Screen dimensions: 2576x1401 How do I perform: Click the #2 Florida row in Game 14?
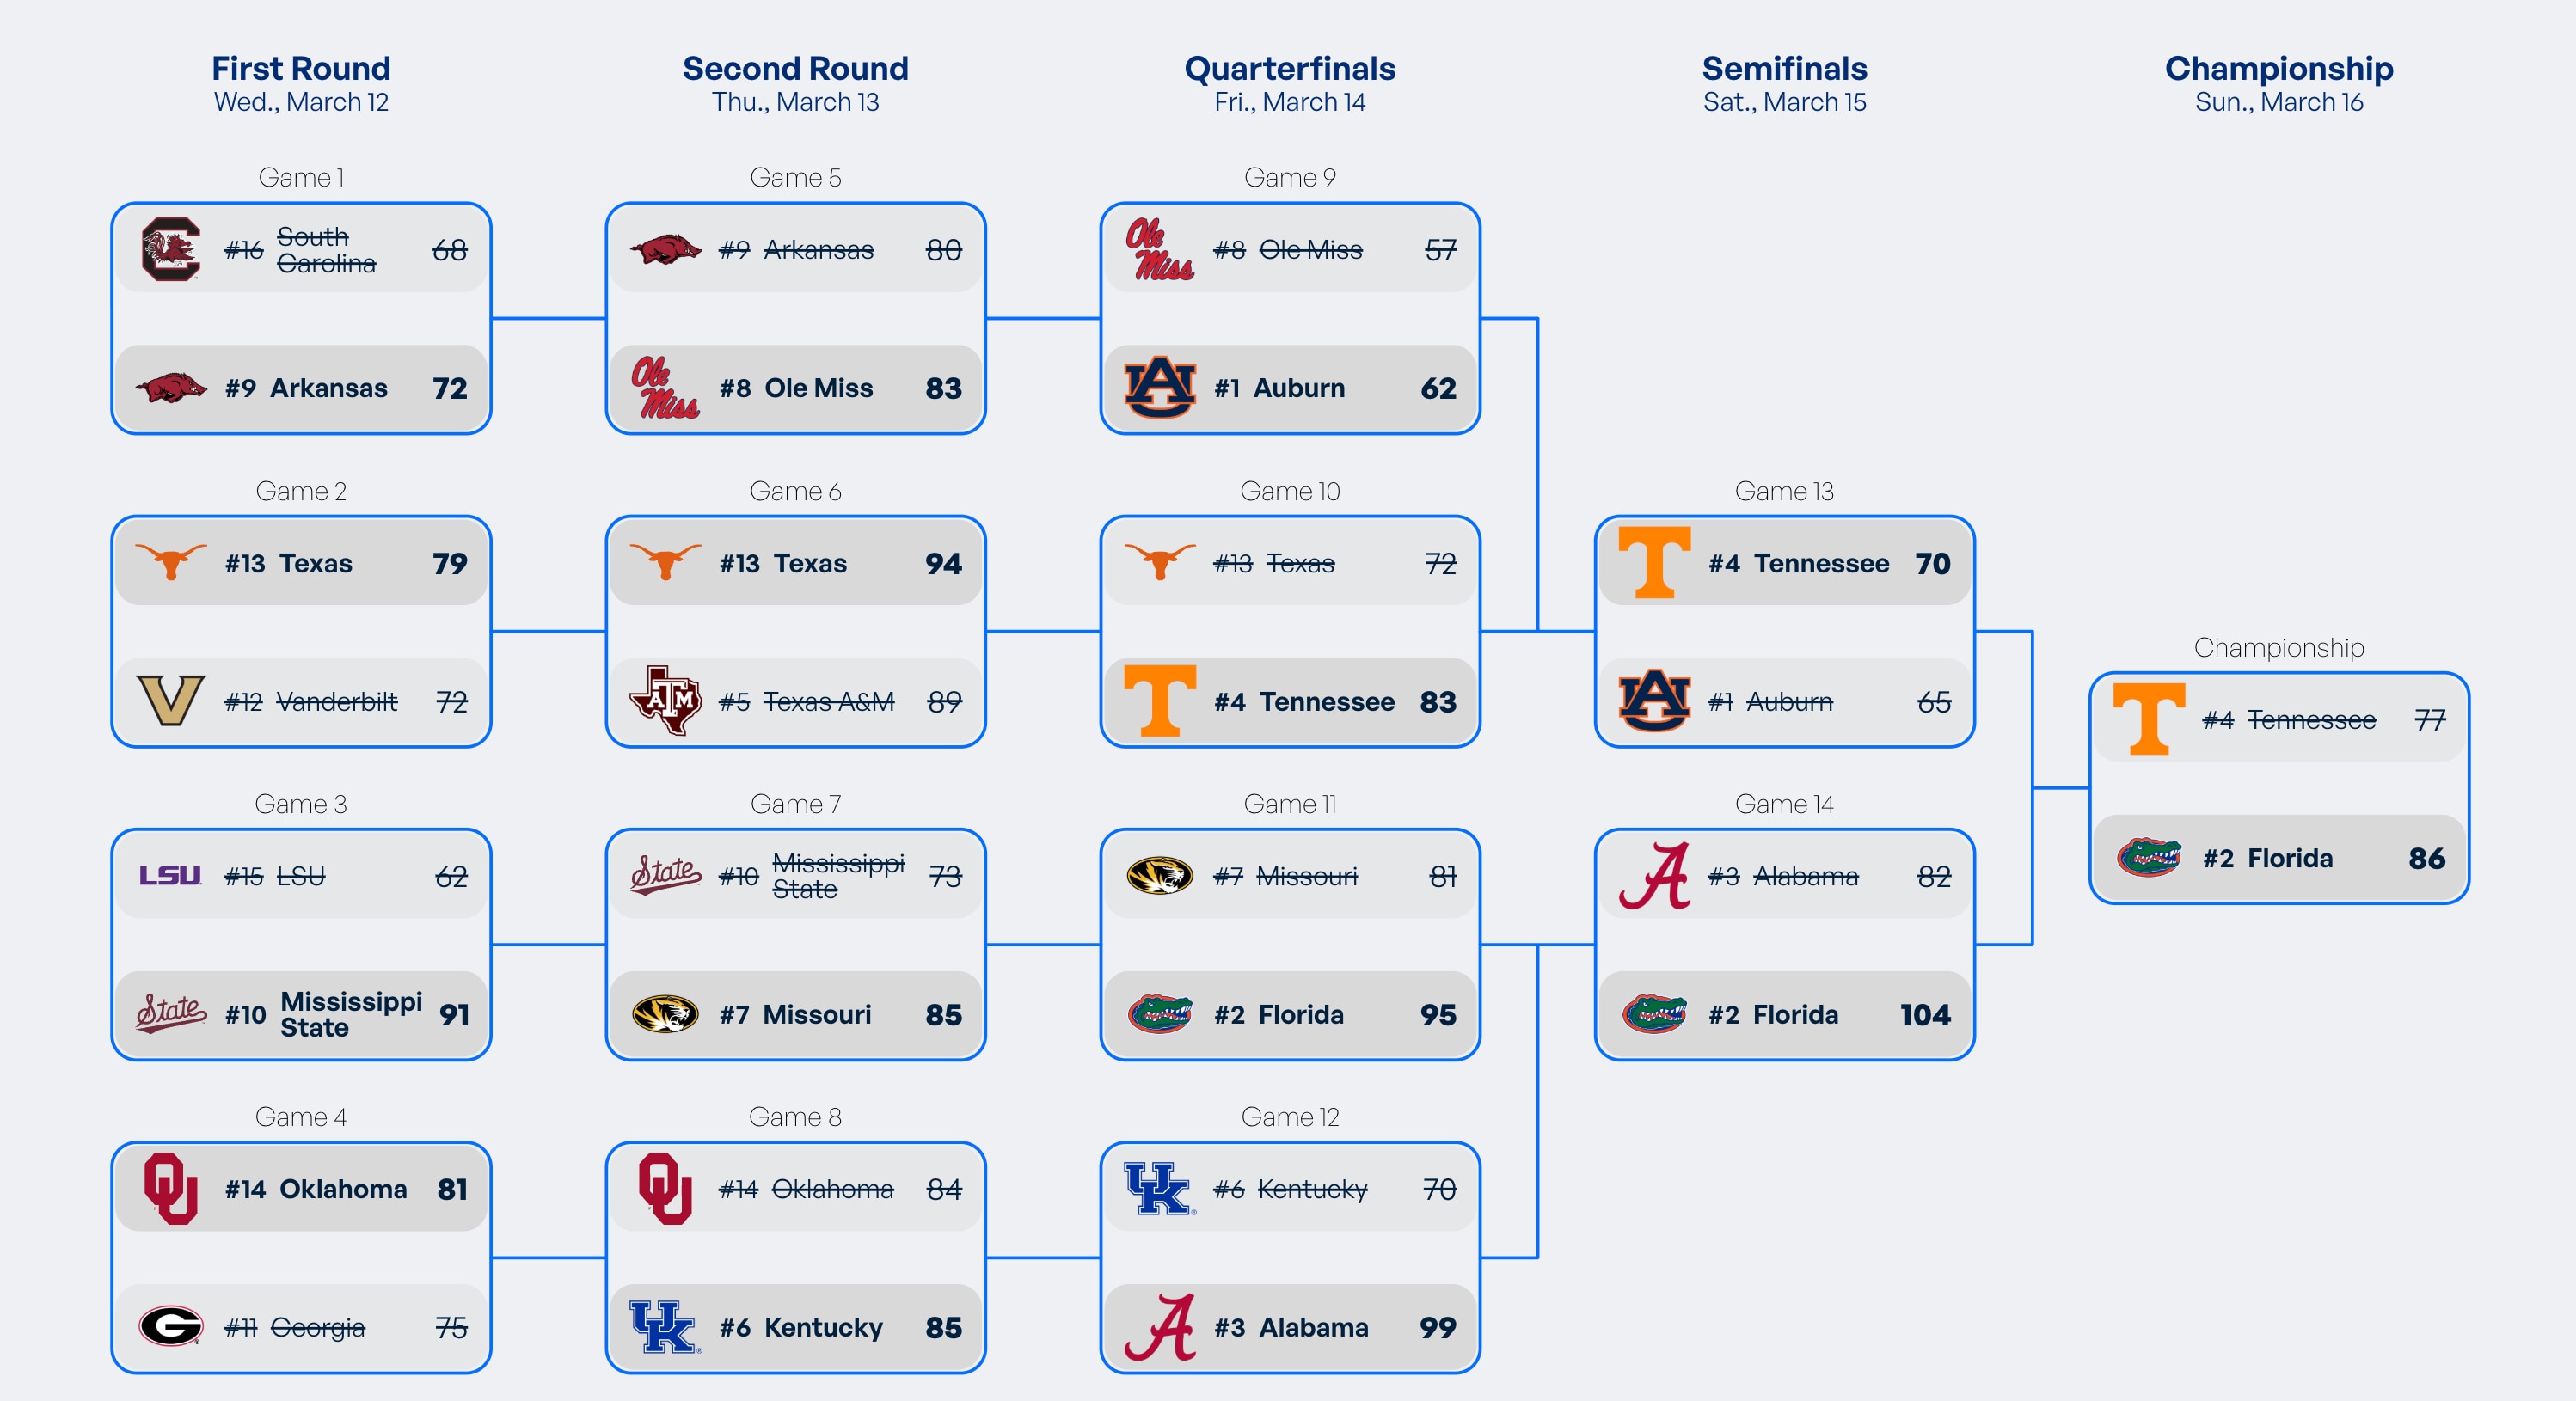1784,1014
